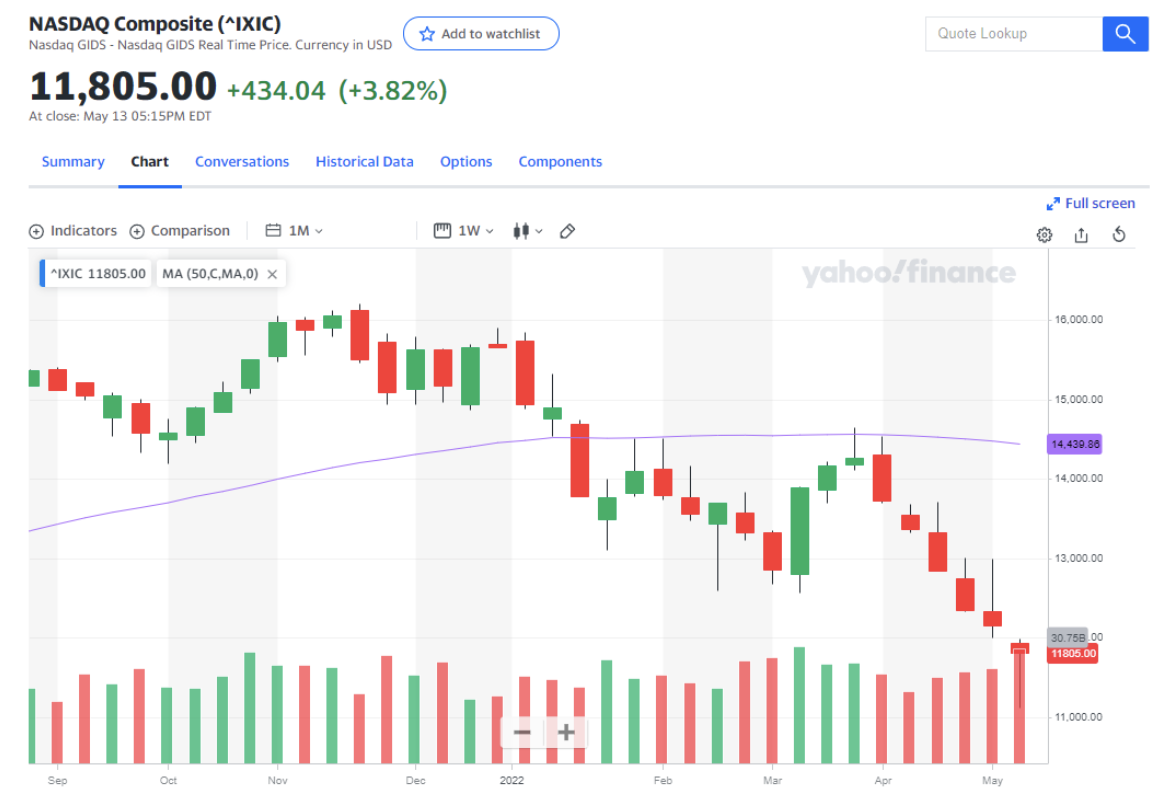This screenshot has width=1170, height=798.
Task: Zoom in with the plus button
Action: pyautogui.click(x=566, y=732)
